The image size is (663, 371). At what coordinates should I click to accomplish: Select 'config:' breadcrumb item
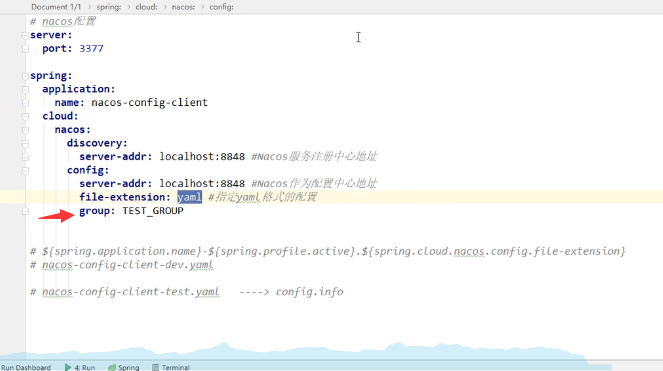(x=221, y=7)
